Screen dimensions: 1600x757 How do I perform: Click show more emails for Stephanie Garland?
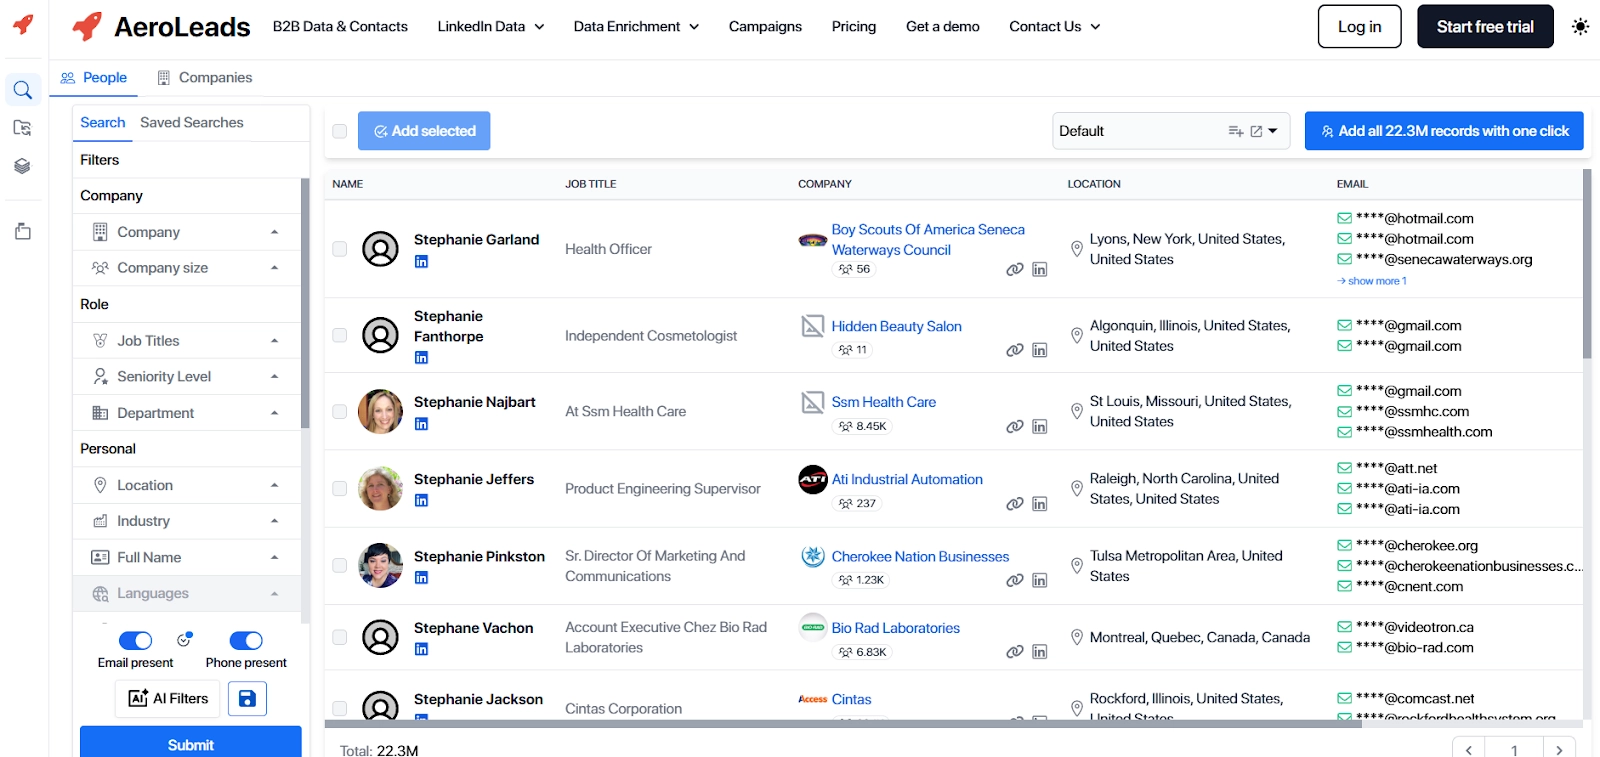pyautogui.click(x=1372, y=281)
